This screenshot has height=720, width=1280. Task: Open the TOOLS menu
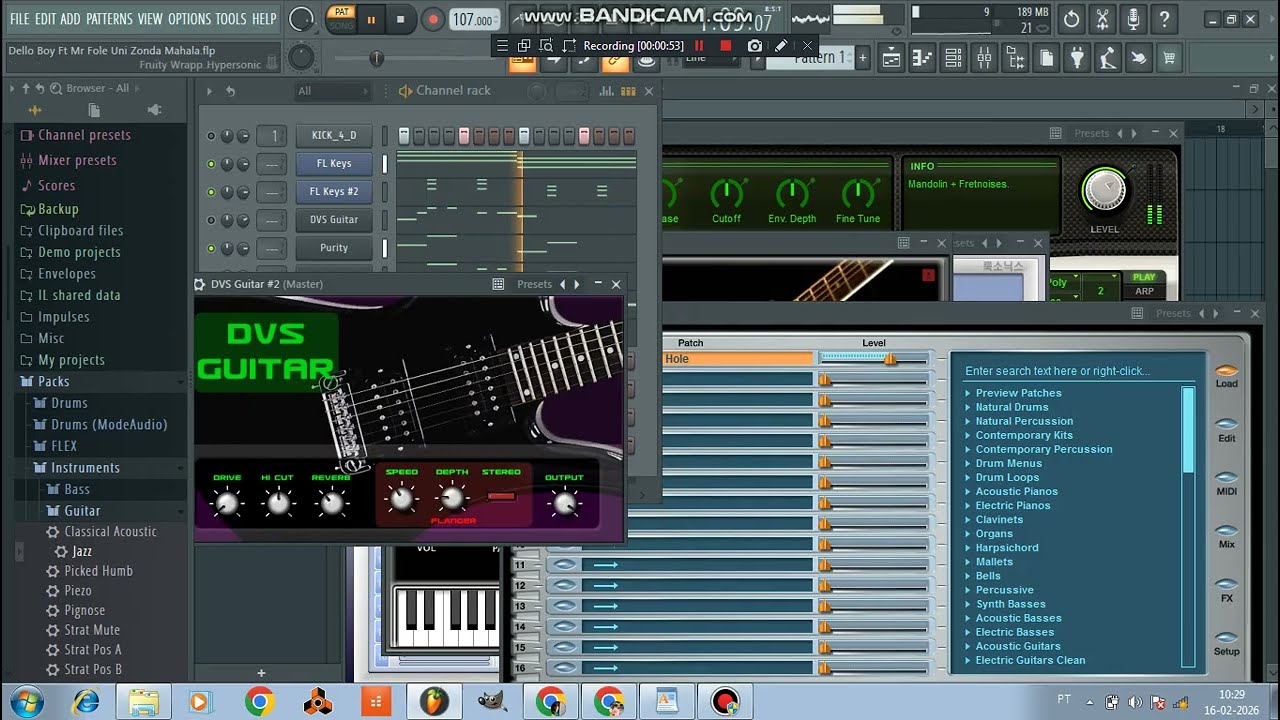[x=231, y=19]
